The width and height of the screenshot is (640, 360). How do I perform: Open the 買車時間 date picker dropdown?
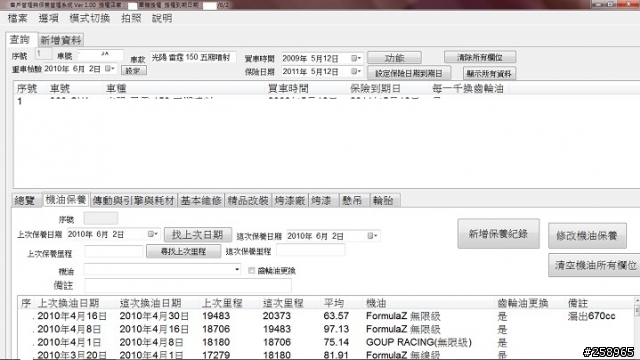356,58
